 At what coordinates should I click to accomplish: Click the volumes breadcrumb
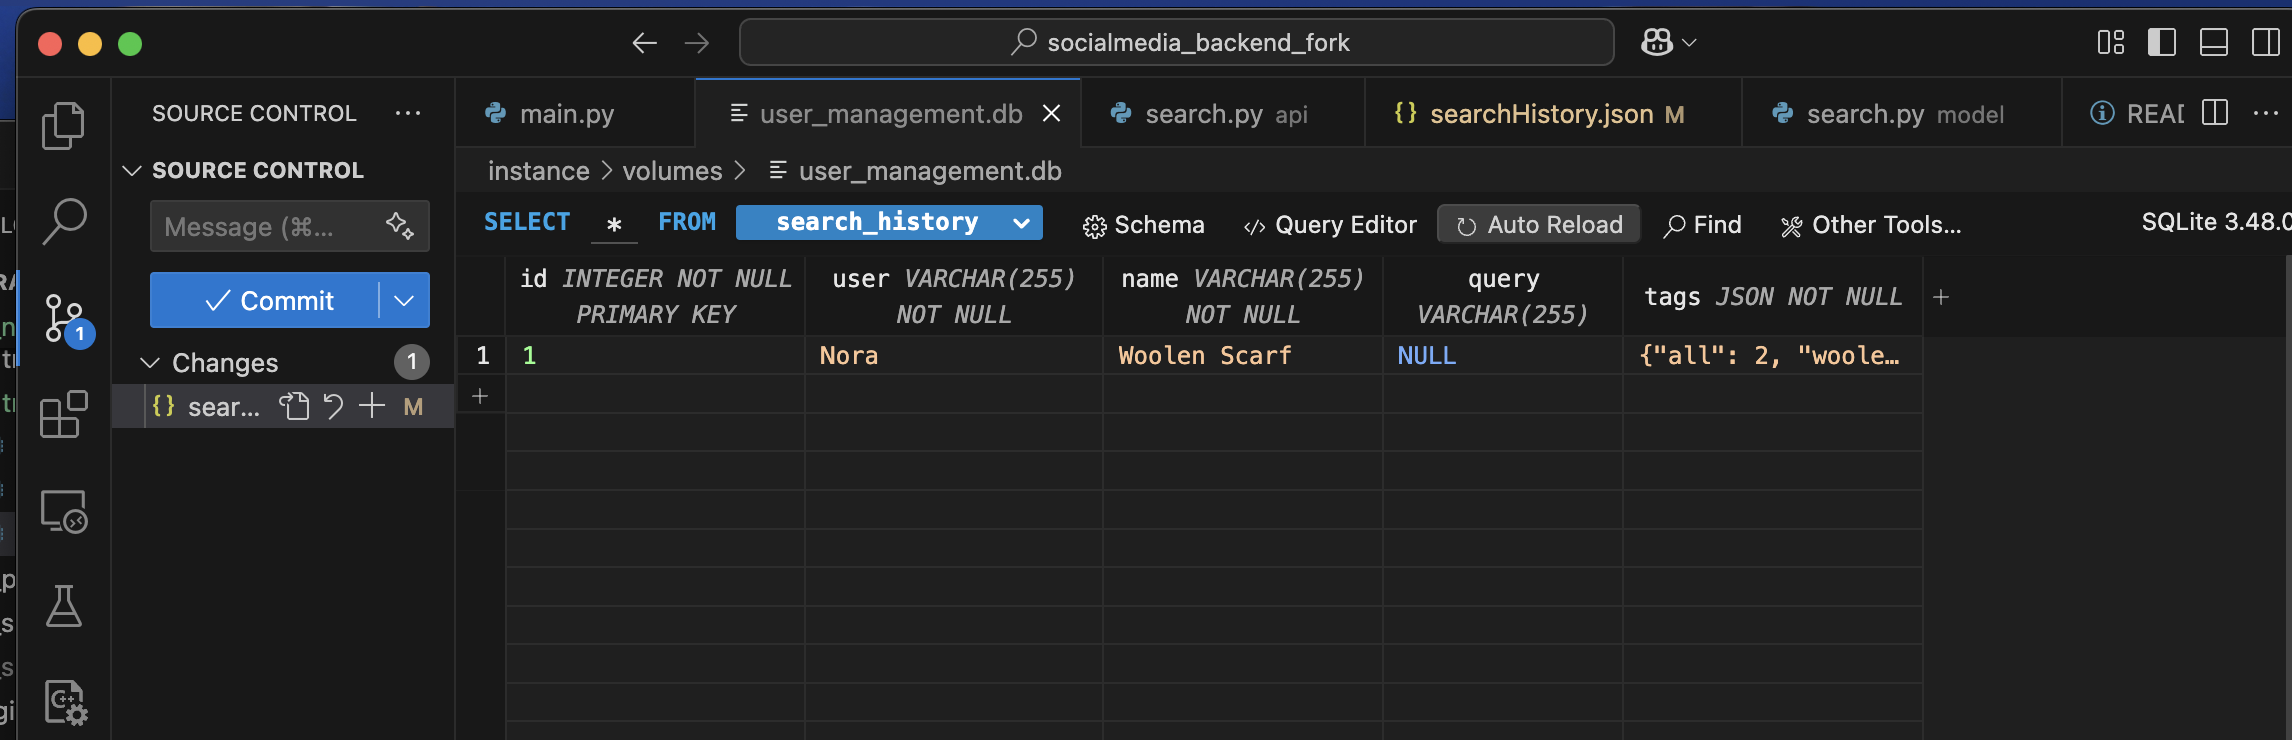[672, 171]
